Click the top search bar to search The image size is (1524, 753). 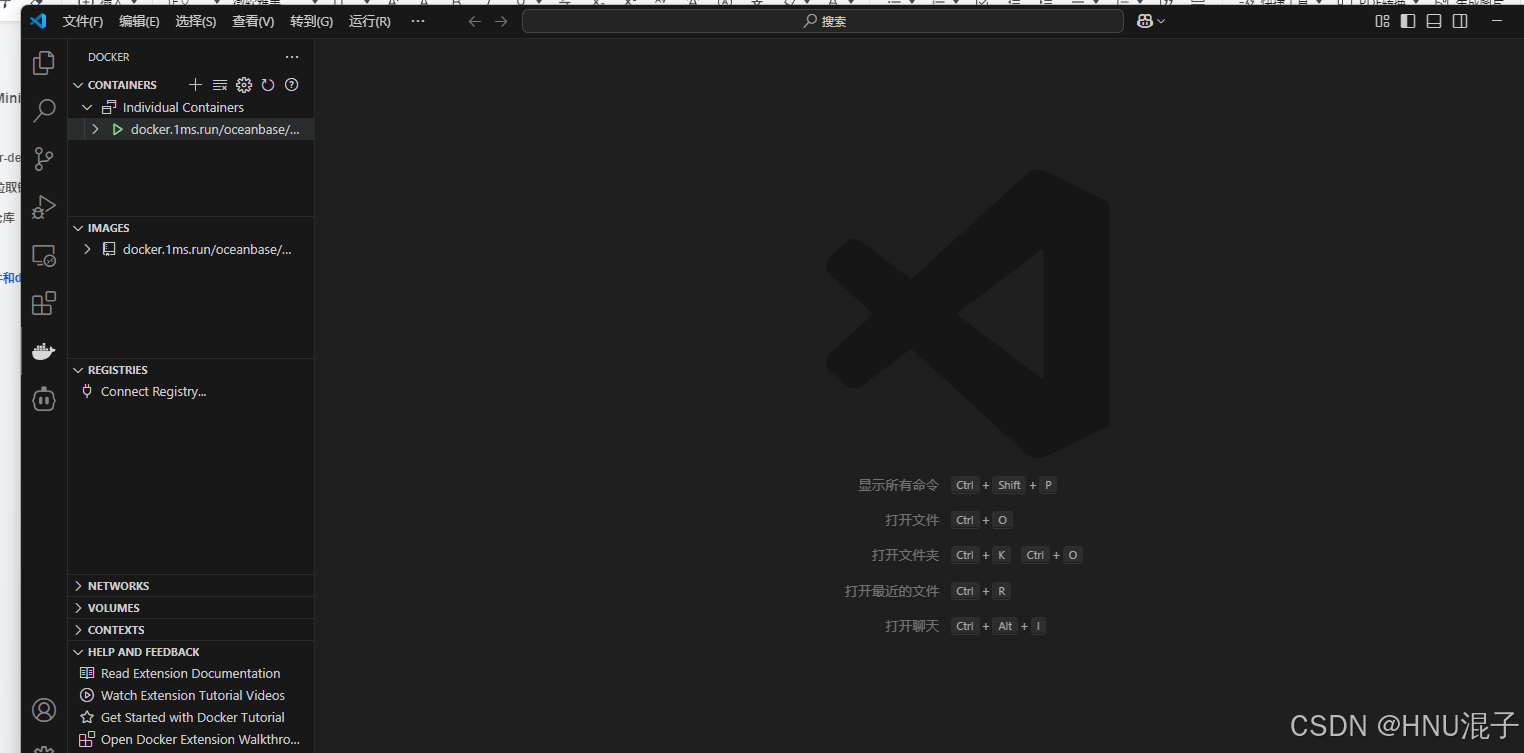(822, 20)
